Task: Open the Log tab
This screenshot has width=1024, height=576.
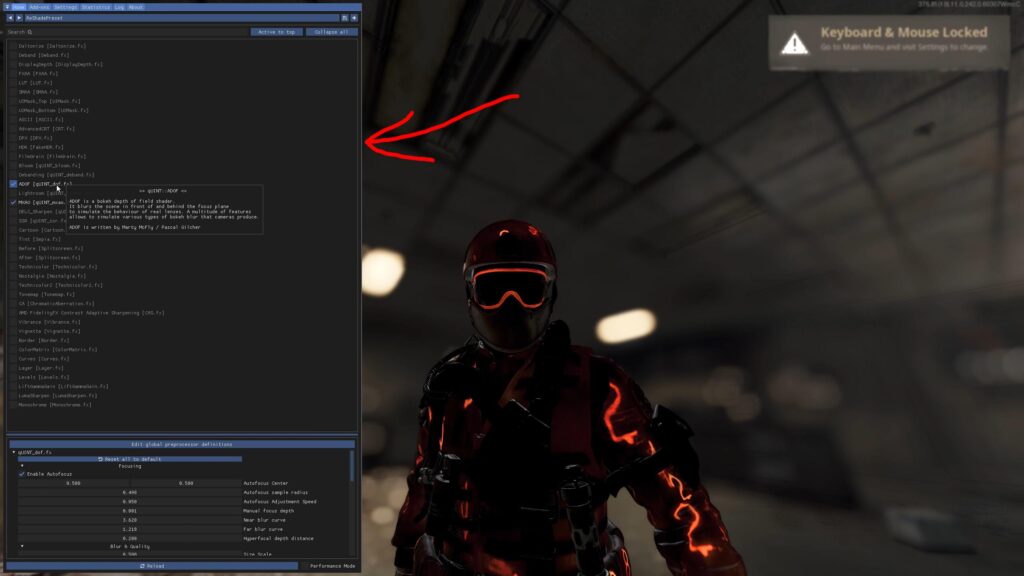Action: coord(120,7)
